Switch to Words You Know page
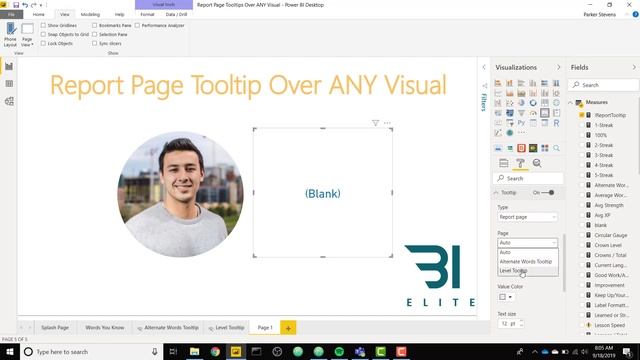The width and height of the screenshot is (640, 360). coord(104,327)
